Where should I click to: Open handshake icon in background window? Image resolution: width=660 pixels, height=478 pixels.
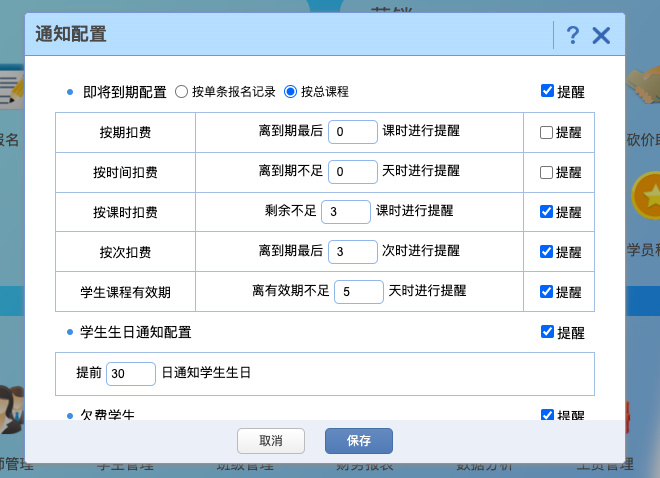tap(643, 84)
